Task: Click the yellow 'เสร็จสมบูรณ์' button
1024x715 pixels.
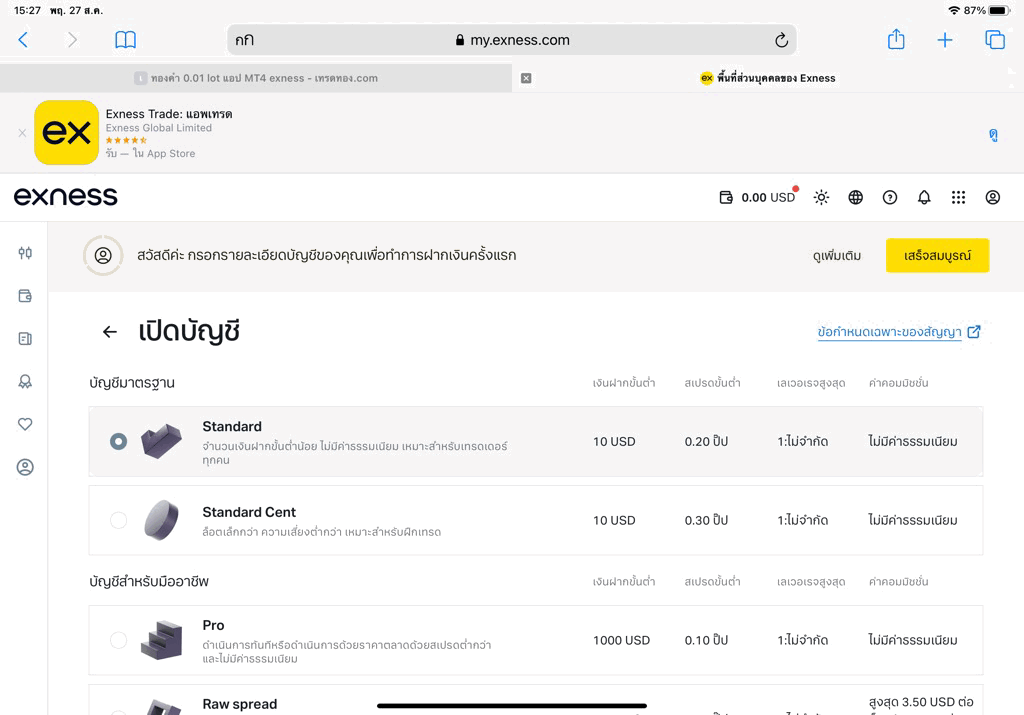Action: tap(937, 255)
